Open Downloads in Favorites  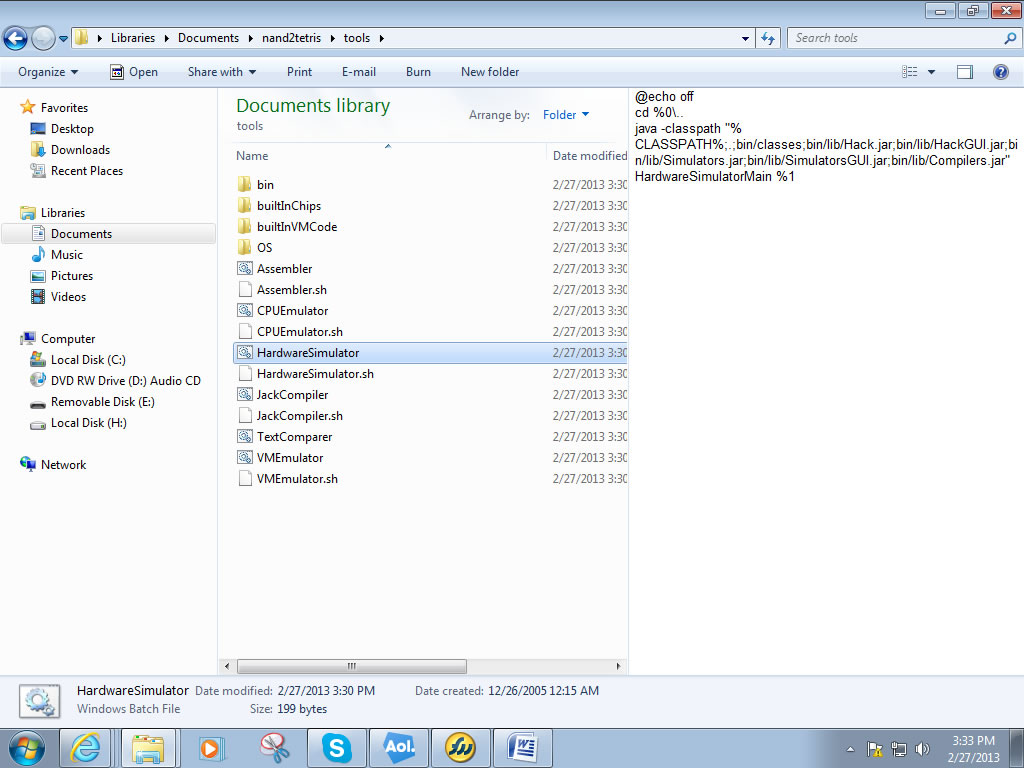pos(80,150)
